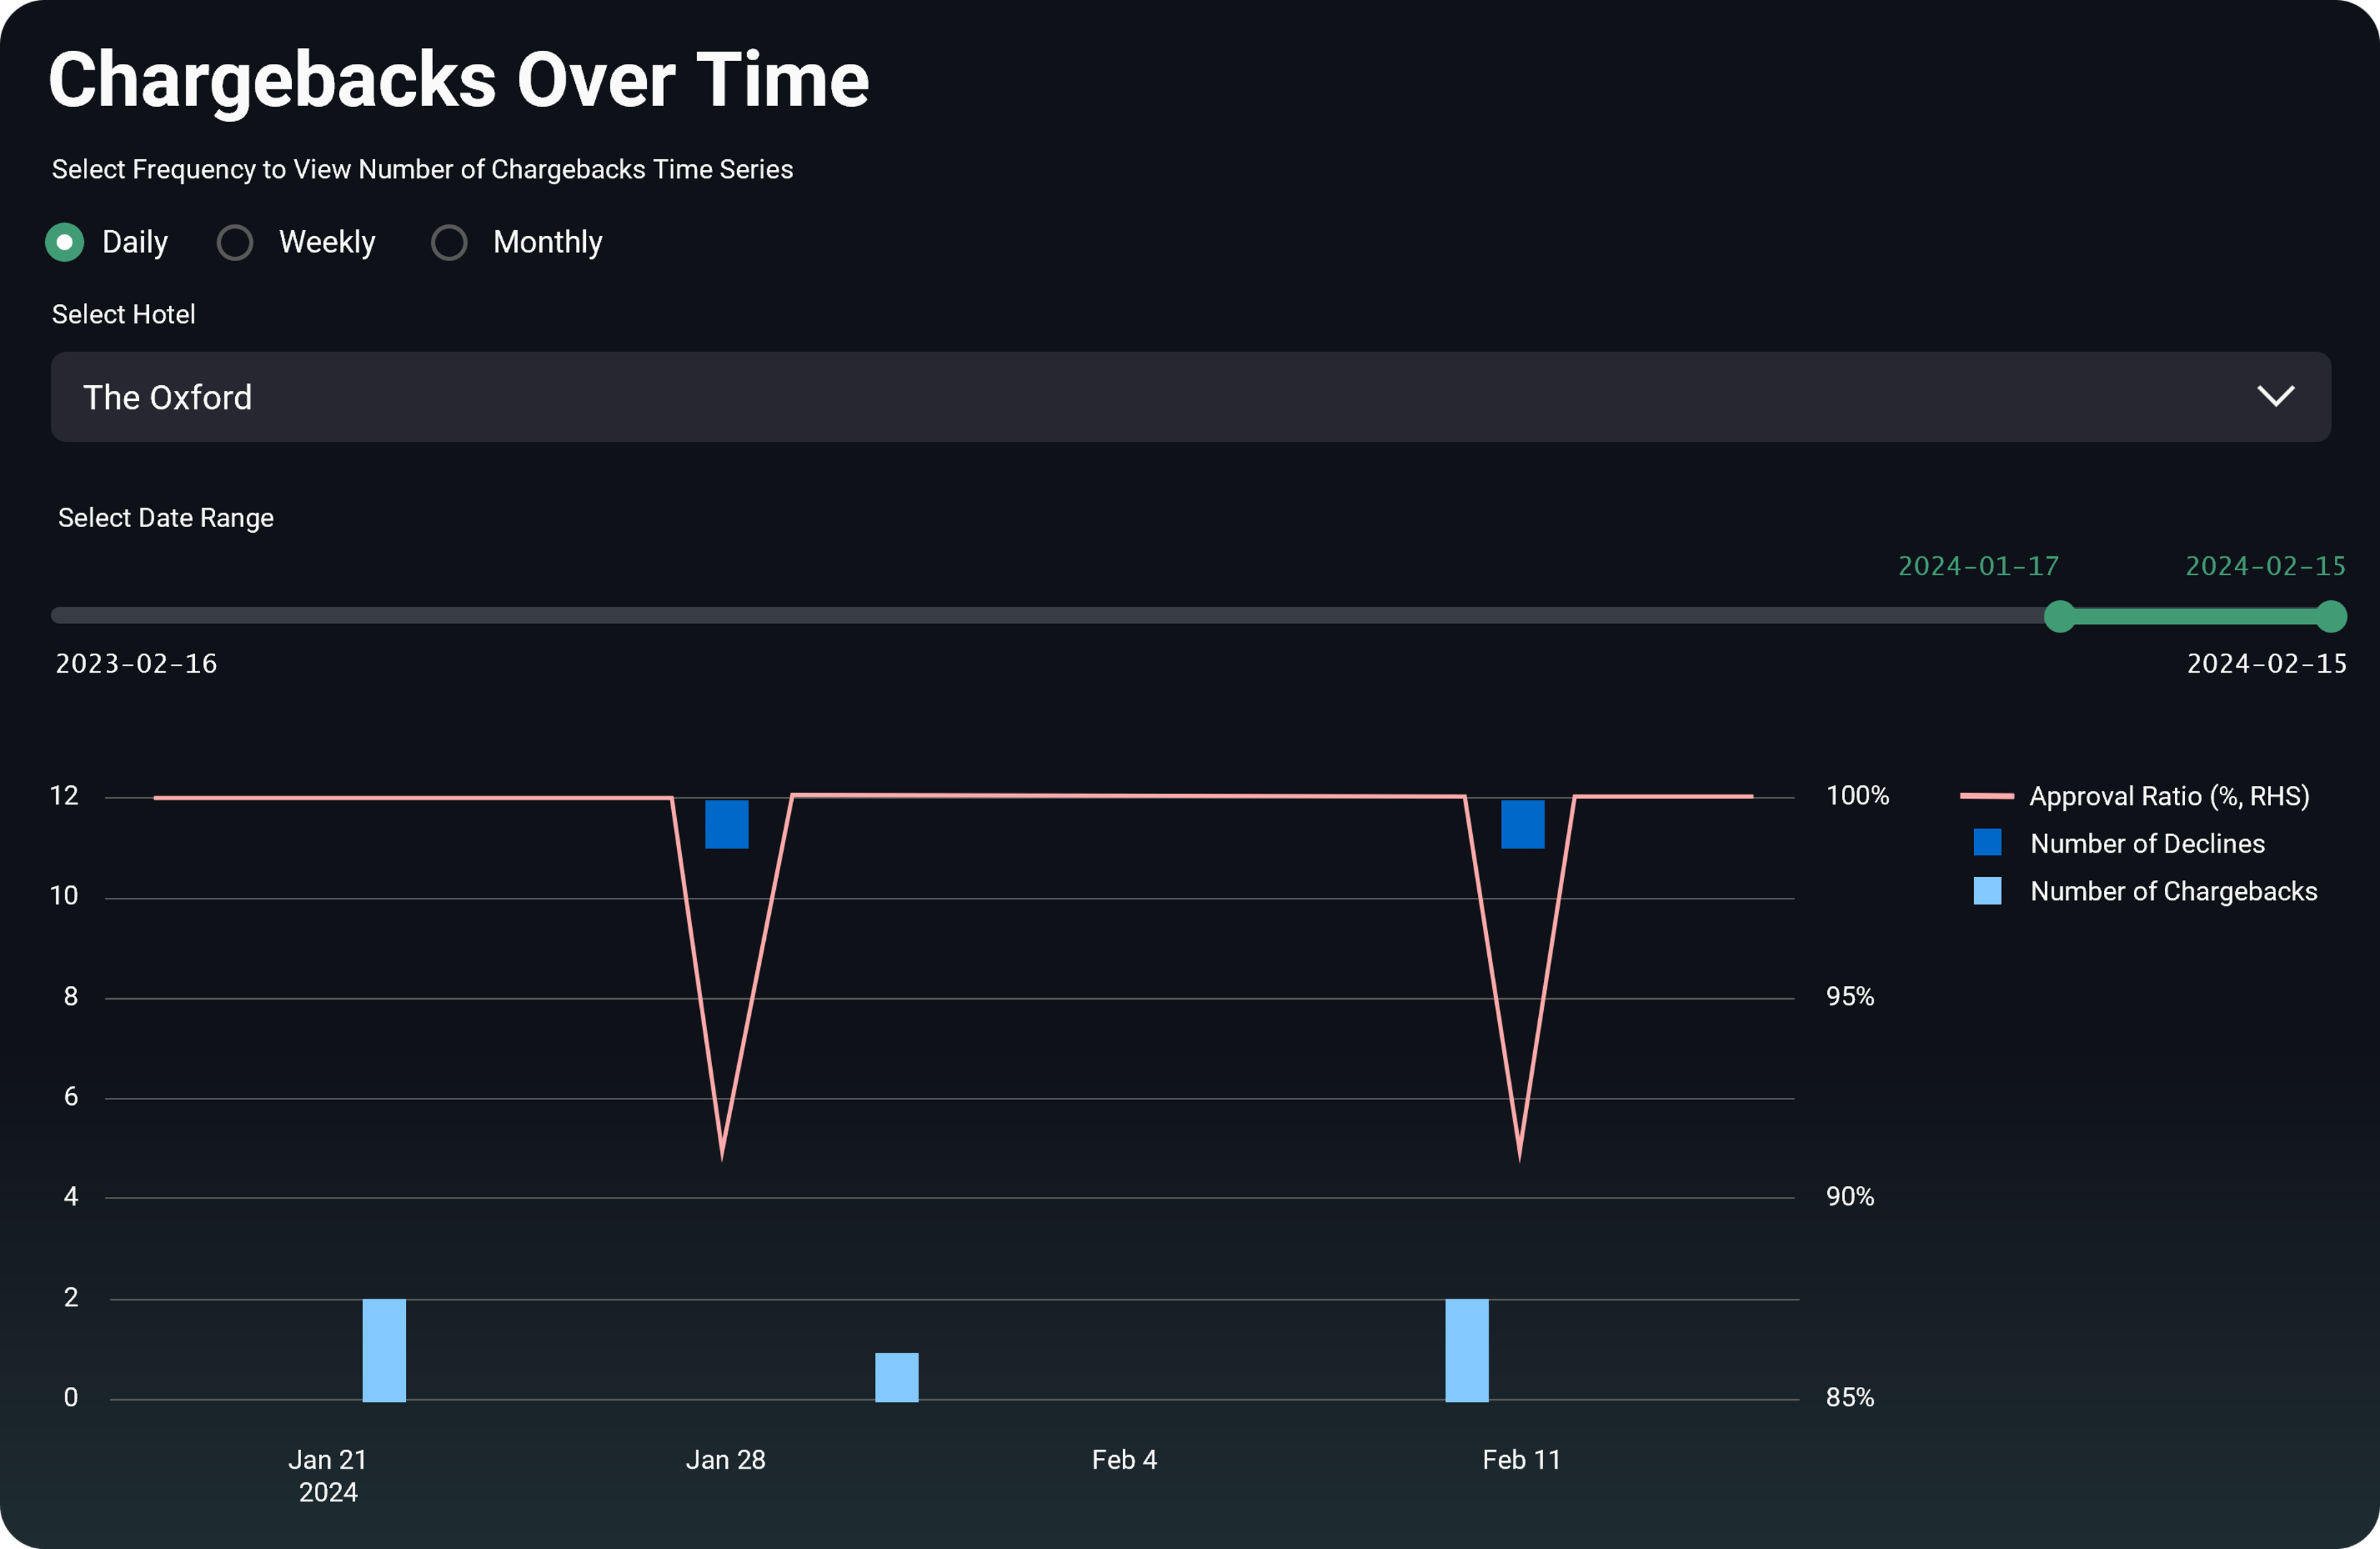Click the Number of Chargebacks legend label

point(2173,891)
